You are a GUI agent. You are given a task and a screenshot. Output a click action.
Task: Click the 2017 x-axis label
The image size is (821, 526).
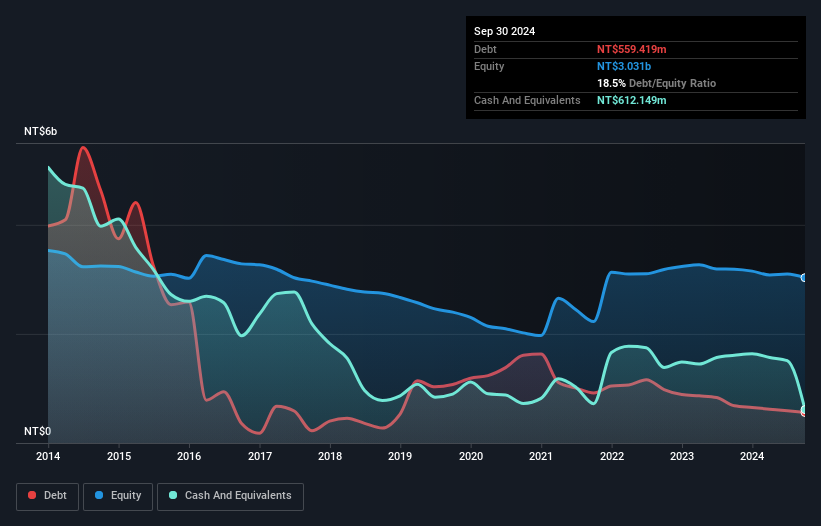point(260,456)
